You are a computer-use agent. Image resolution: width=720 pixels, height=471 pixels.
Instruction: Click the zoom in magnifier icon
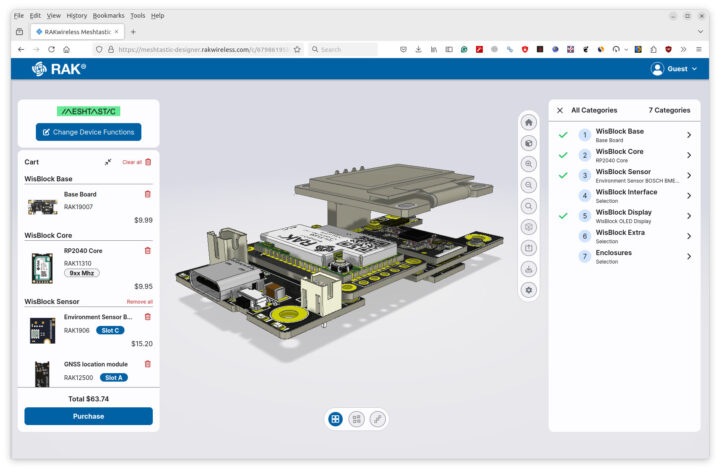point(529,164)
